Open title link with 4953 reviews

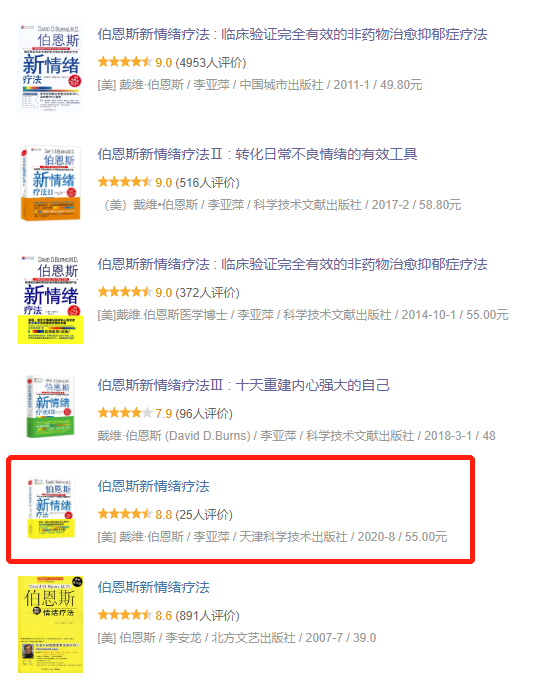pos(292,34)
